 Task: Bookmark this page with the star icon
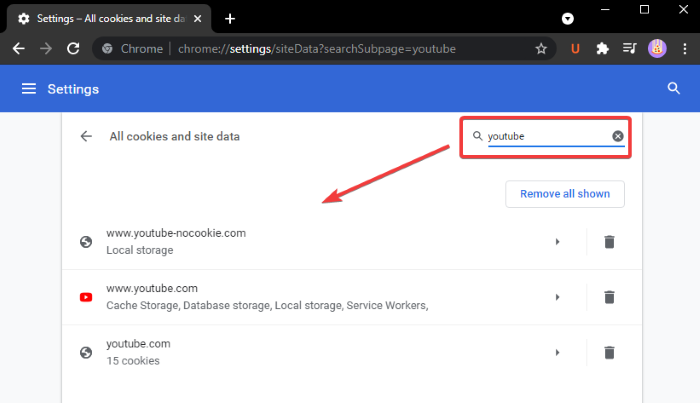[x=541, y=48]
